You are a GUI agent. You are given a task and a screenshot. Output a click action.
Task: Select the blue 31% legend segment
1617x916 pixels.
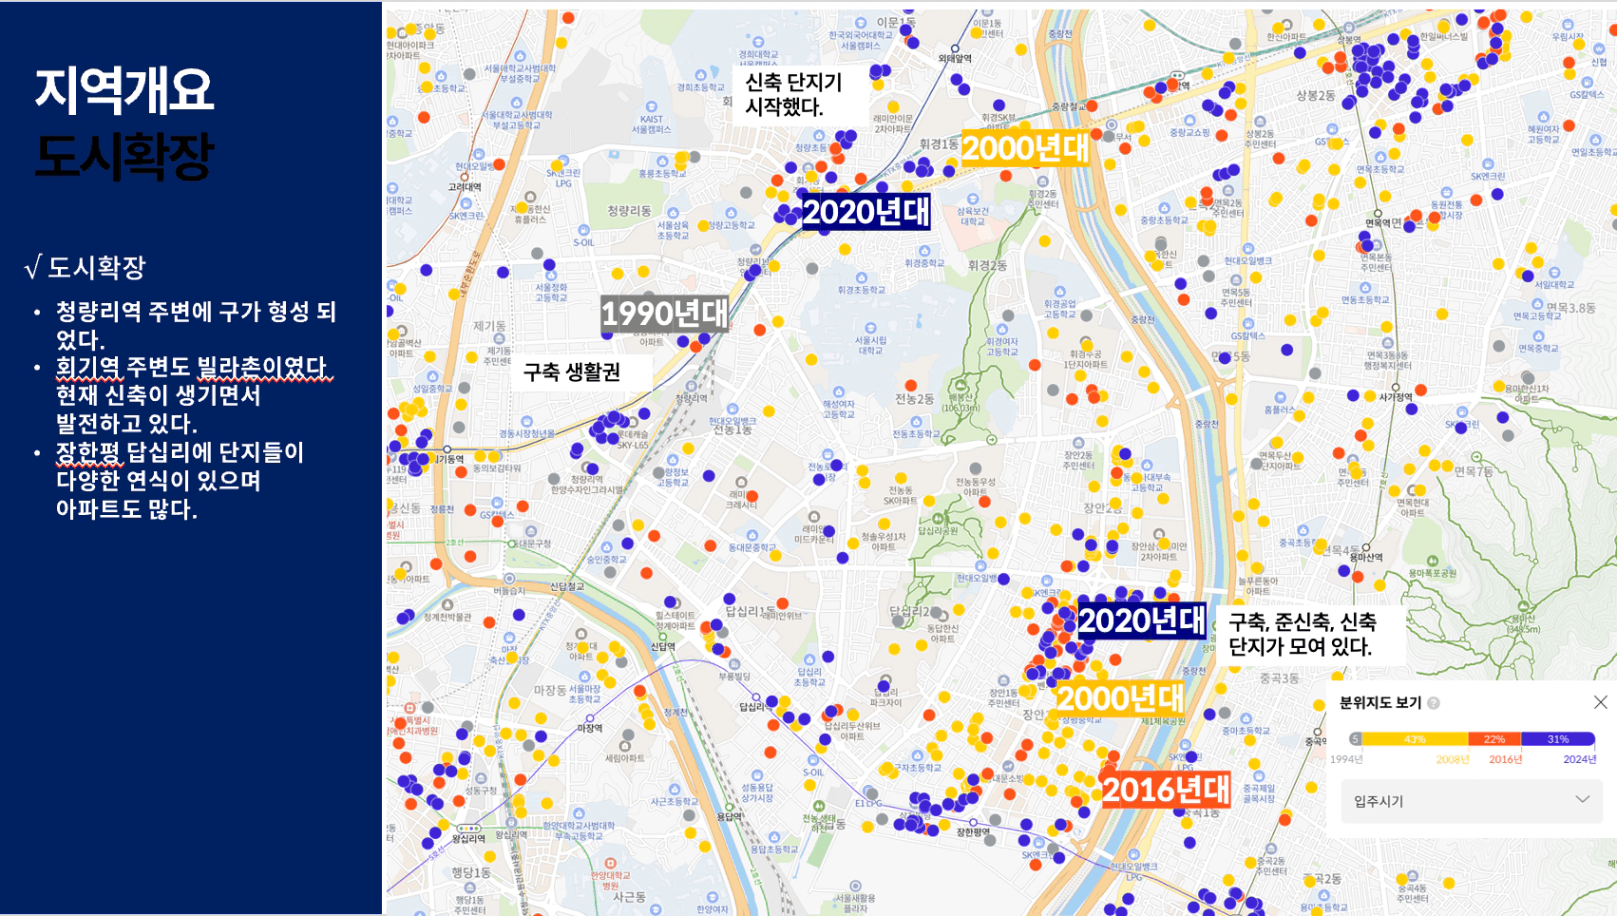(x=1557, y=739)
